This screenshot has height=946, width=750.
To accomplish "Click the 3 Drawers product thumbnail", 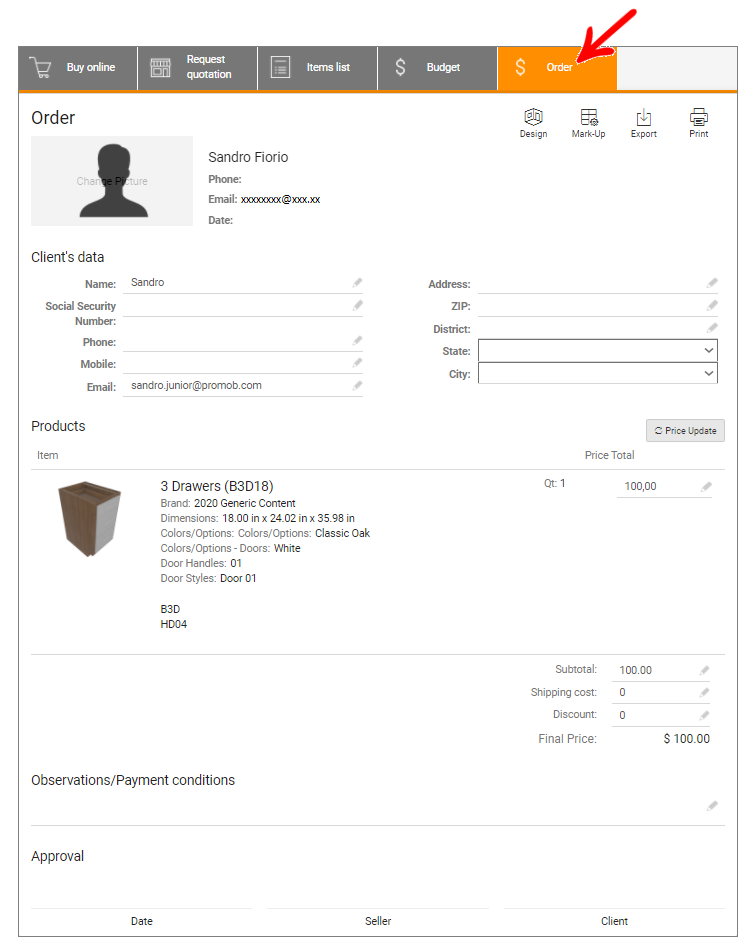I will click(89, 519).
